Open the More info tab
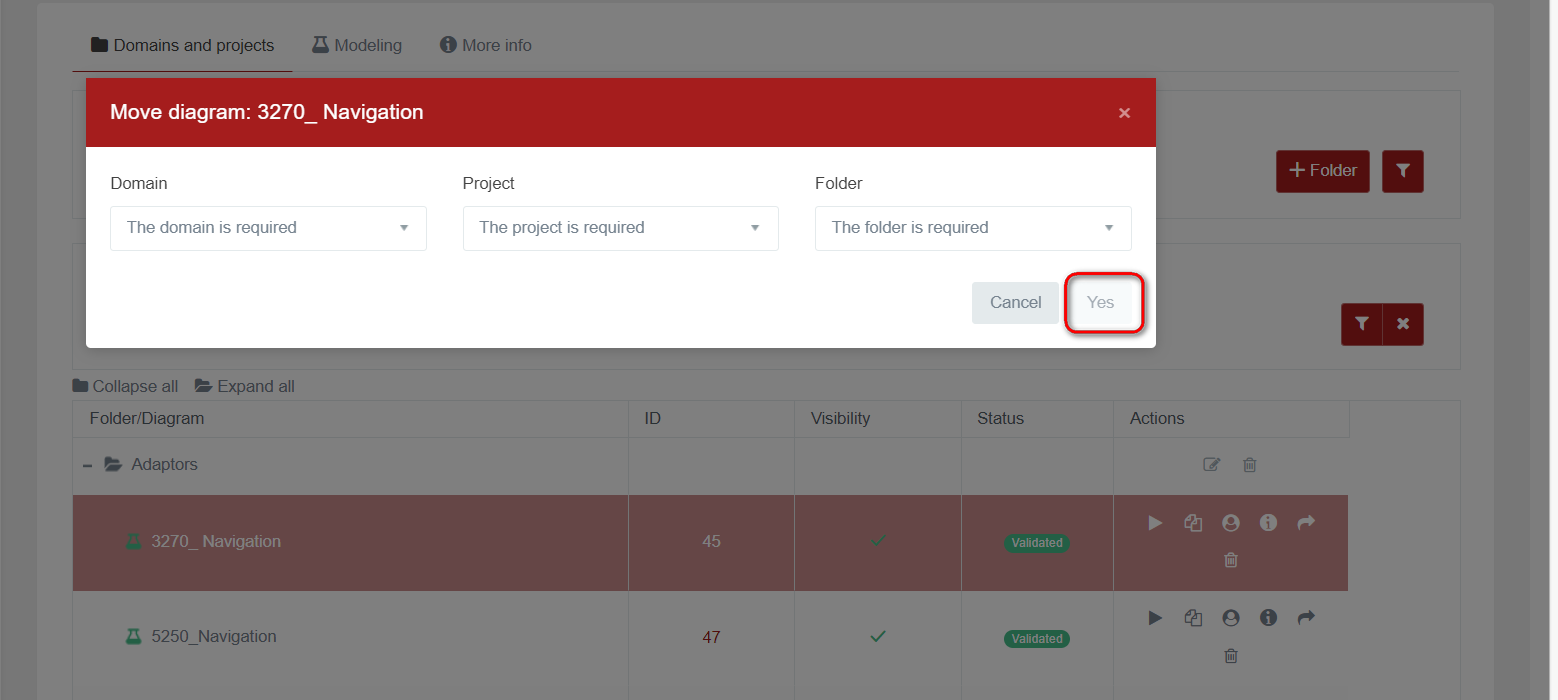 click(x=486, y=45)
